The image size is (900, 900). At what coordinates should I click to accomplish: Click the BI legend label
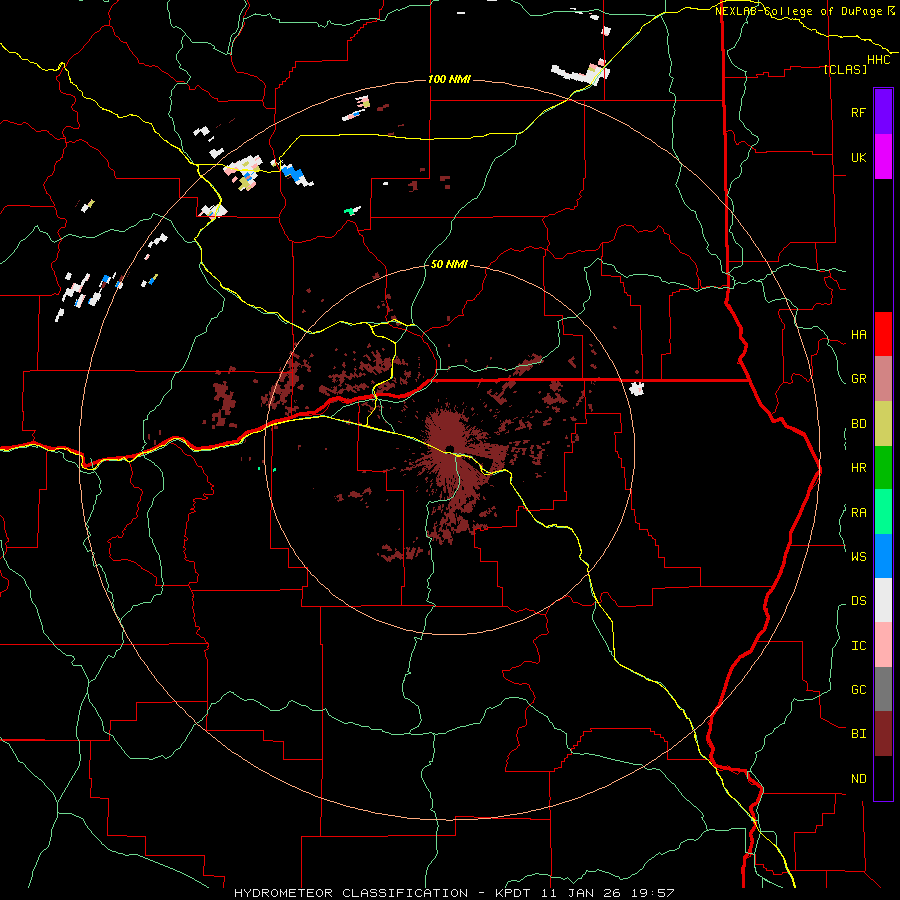pos(858,734)
